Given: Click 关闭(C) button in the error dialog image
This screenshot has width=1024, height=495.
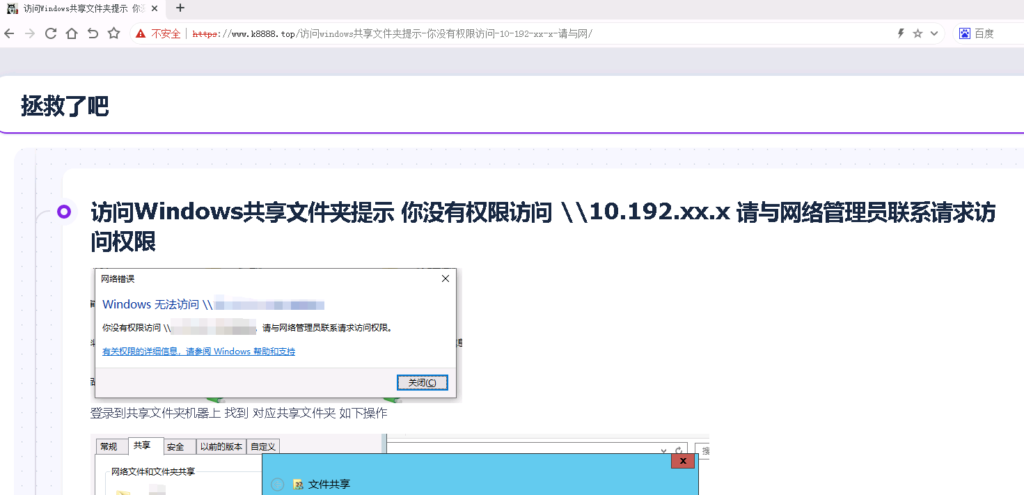Looking at the screenshot, I should 422,382.
